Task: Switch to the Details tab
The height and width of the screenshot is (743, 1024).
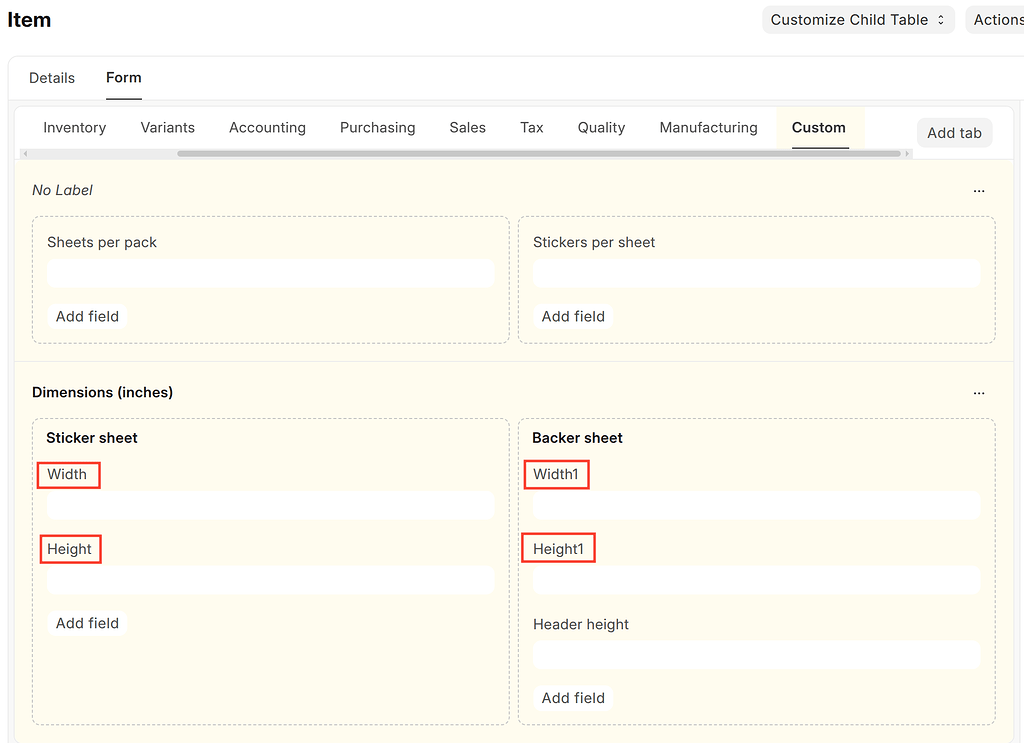Action: [x=51, y=77]
